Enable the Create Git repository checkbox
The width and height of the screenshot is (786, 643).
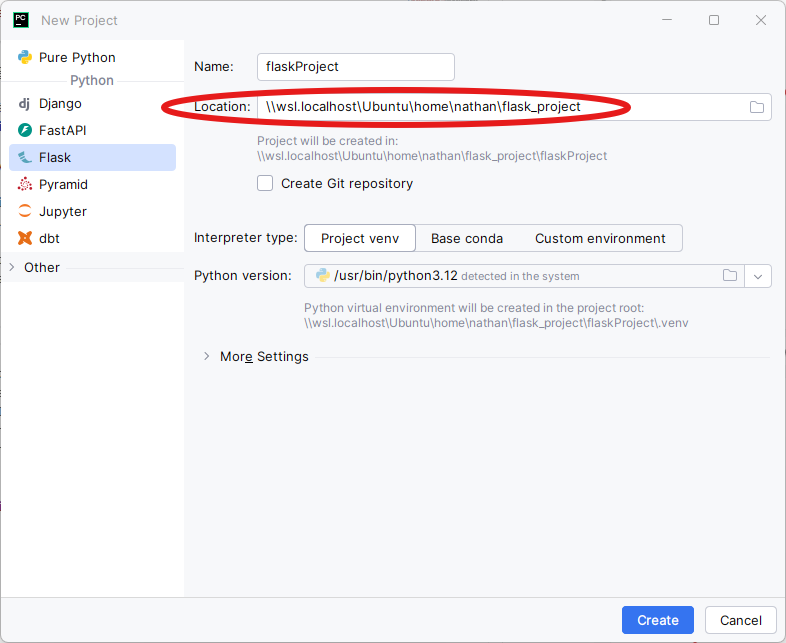265,183
